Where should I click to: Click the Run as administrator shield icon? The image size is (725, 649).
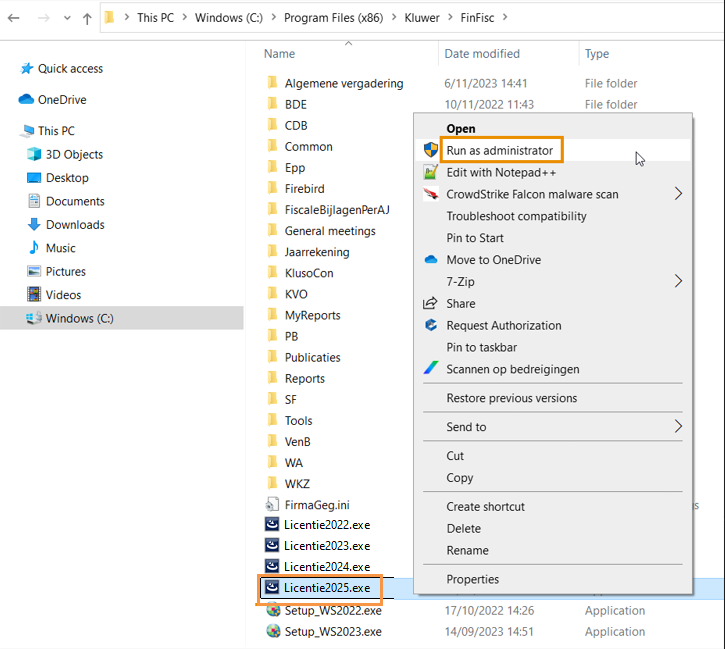[x=431, y=150]
